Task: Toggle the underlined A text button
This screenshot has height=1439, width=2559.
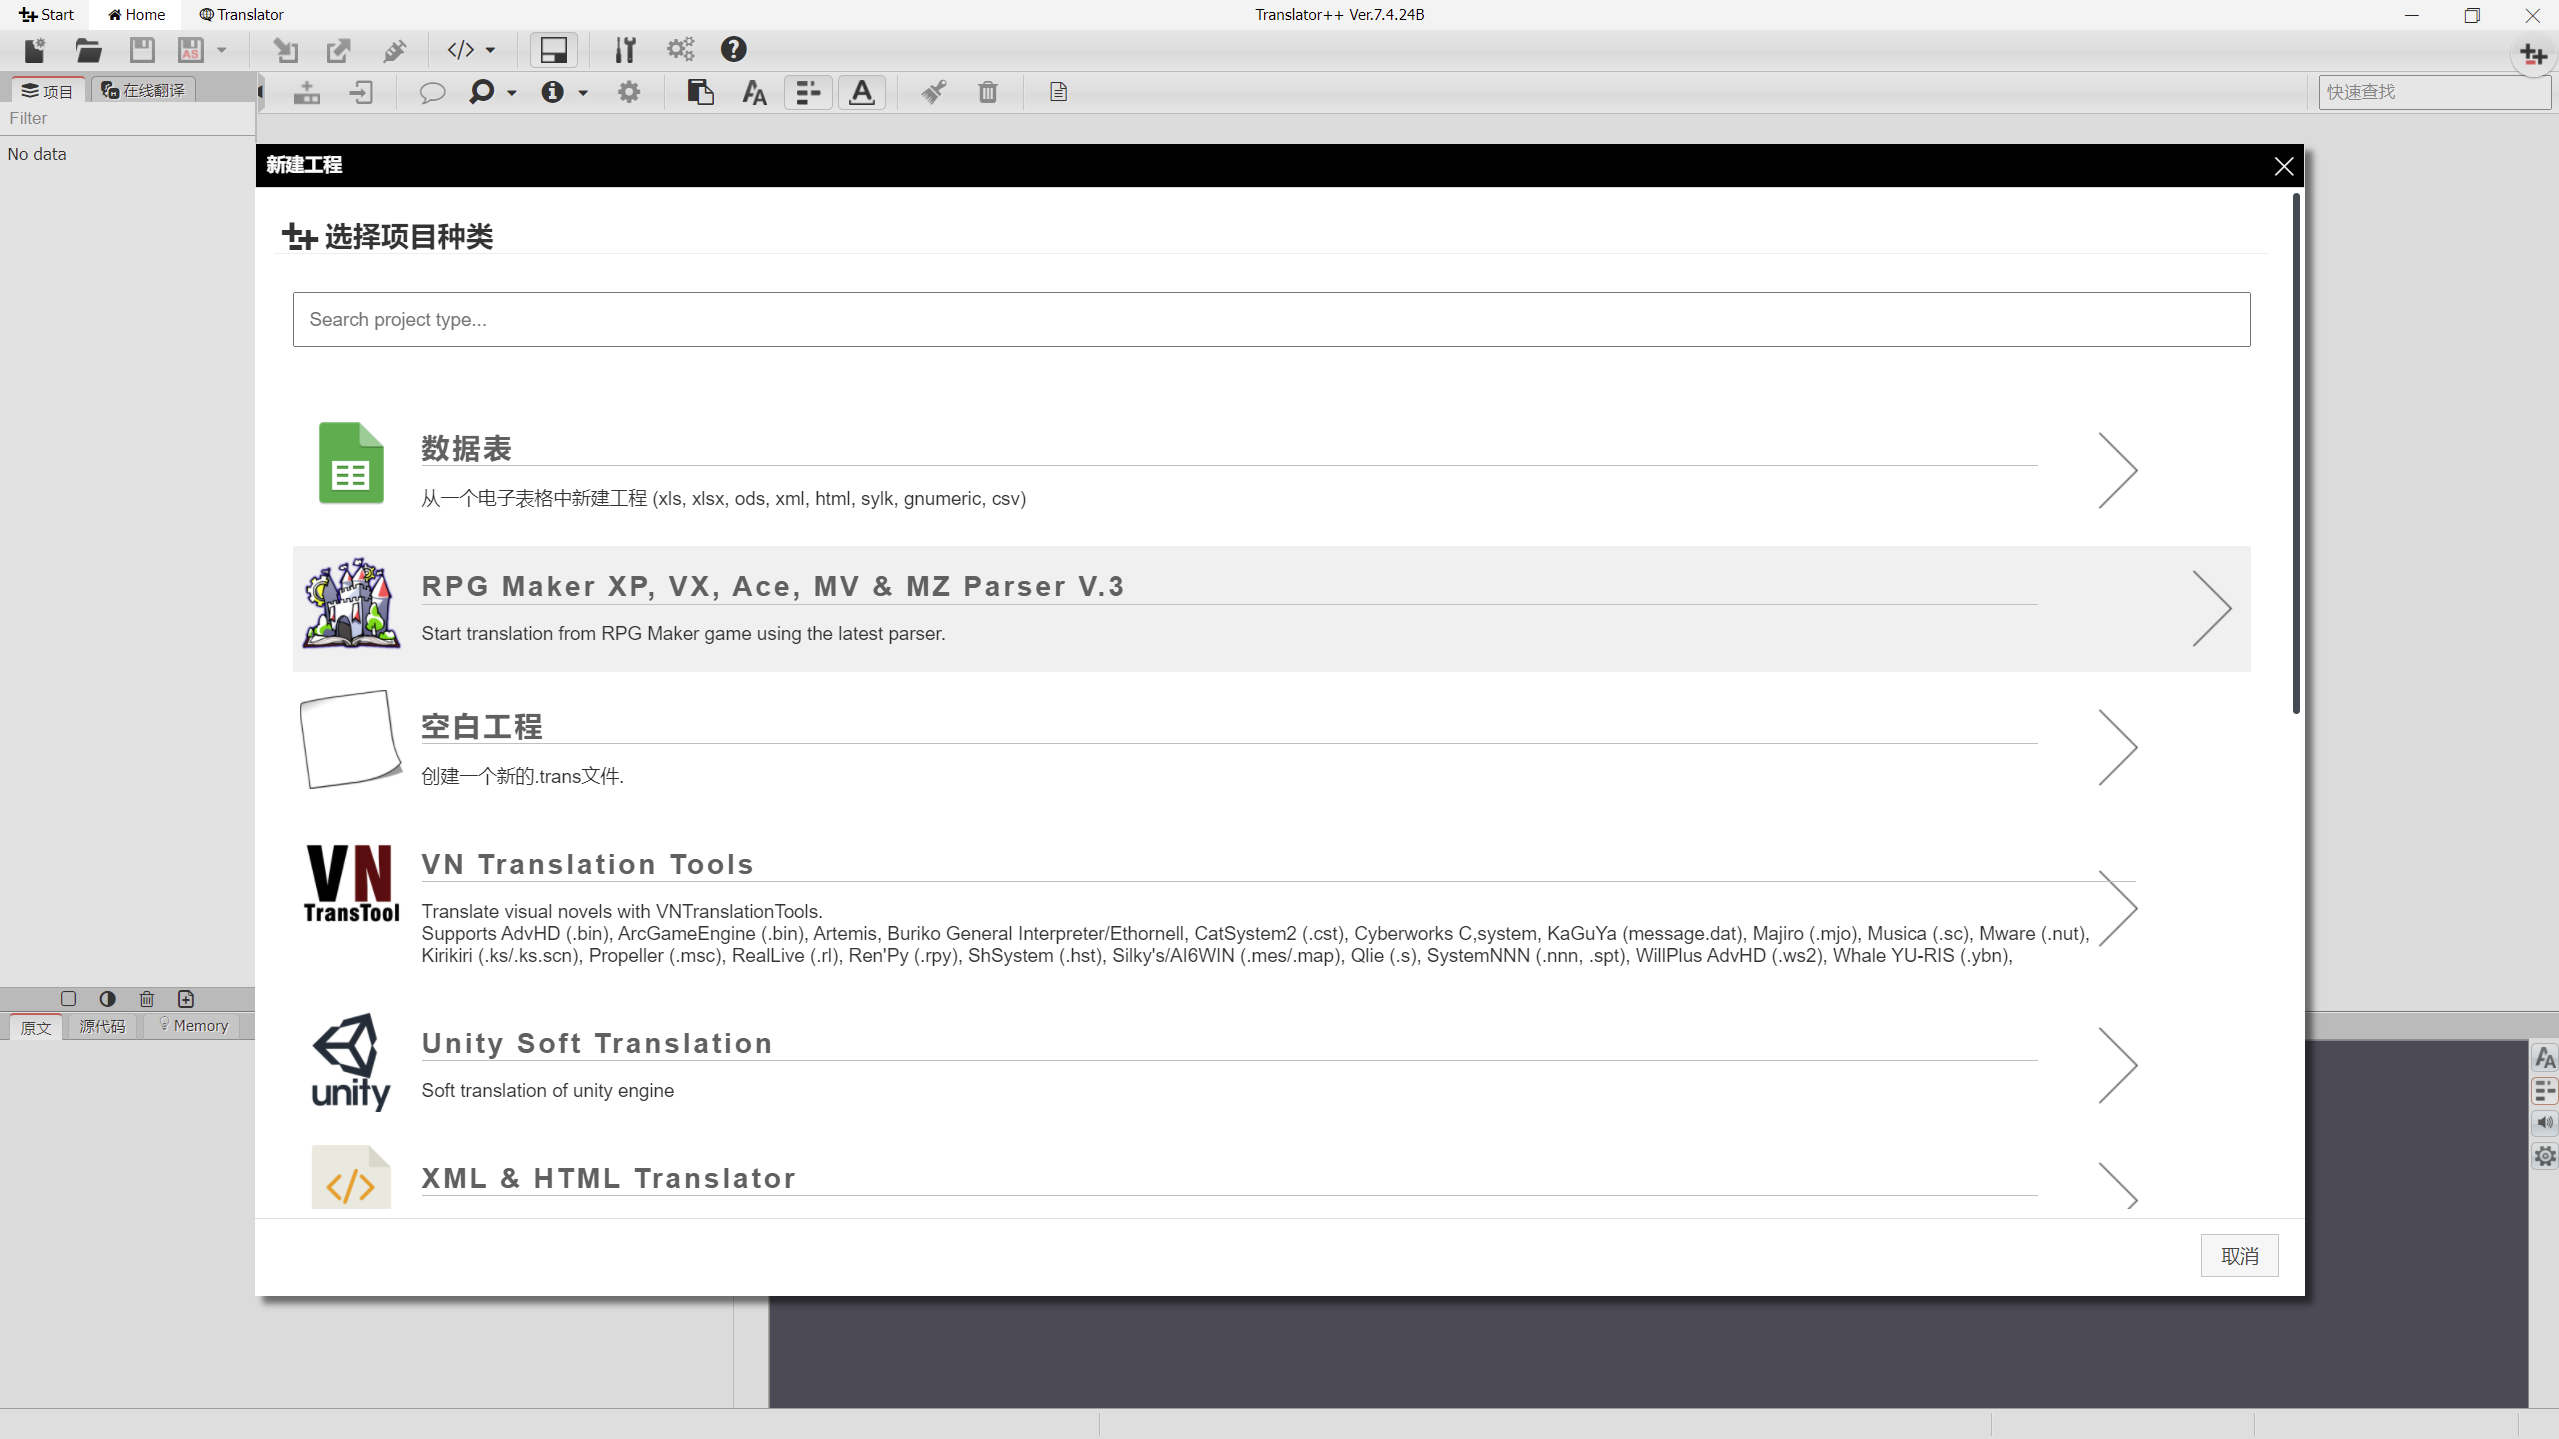Action: tap(861, 92)
